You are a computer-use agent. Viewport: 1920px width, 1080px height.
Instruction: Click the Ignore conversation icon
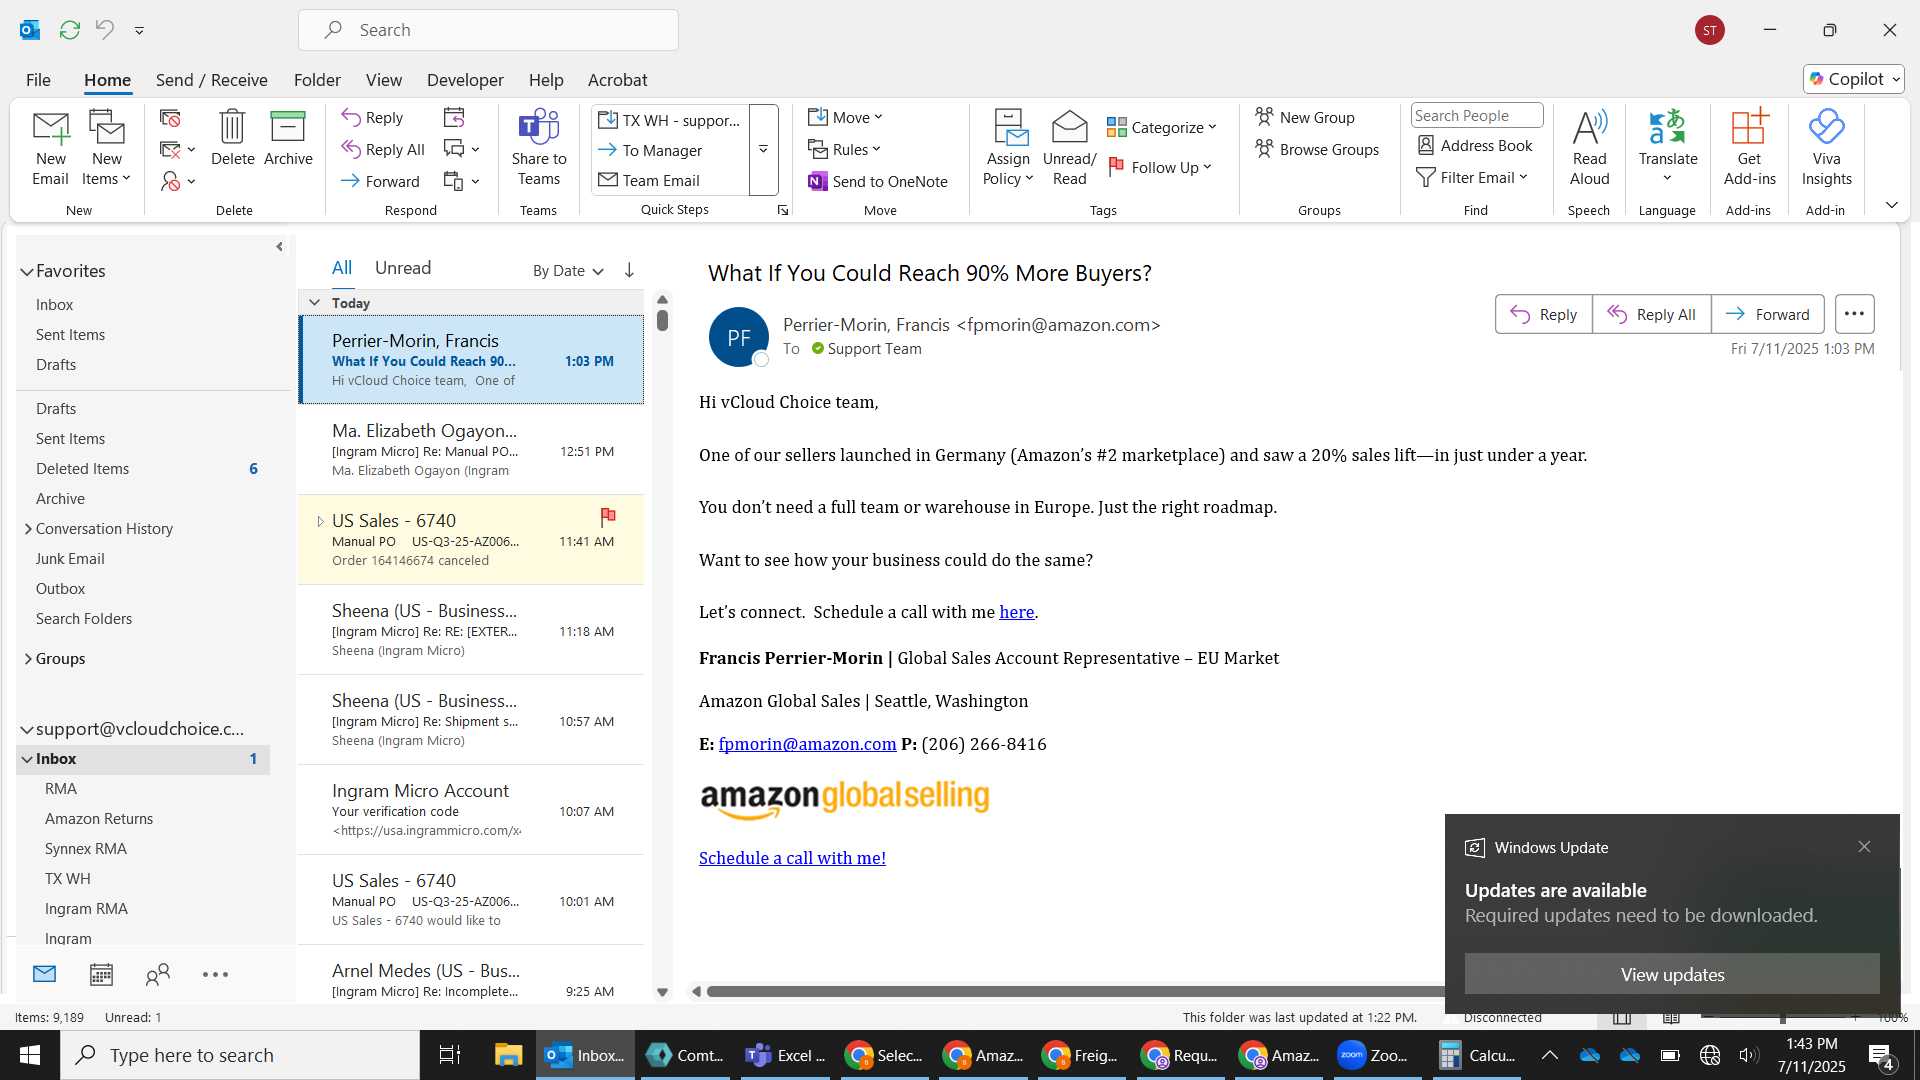pyautogui.click(x=170, y=118)
